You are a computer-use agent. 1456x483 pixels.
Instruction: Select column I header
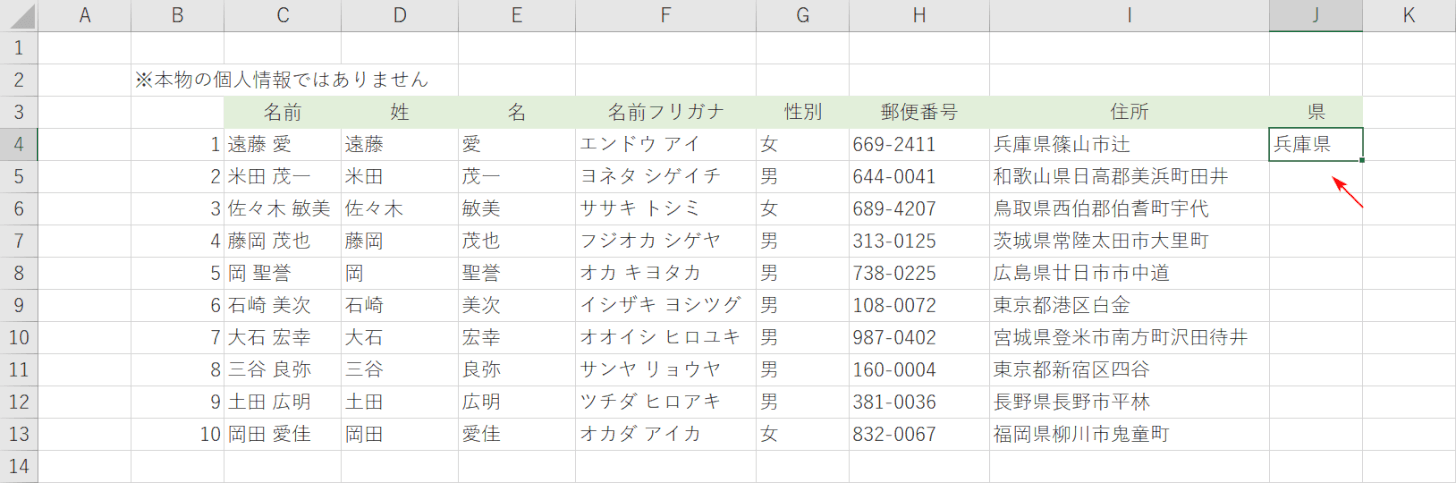(x=1130, y=15)
